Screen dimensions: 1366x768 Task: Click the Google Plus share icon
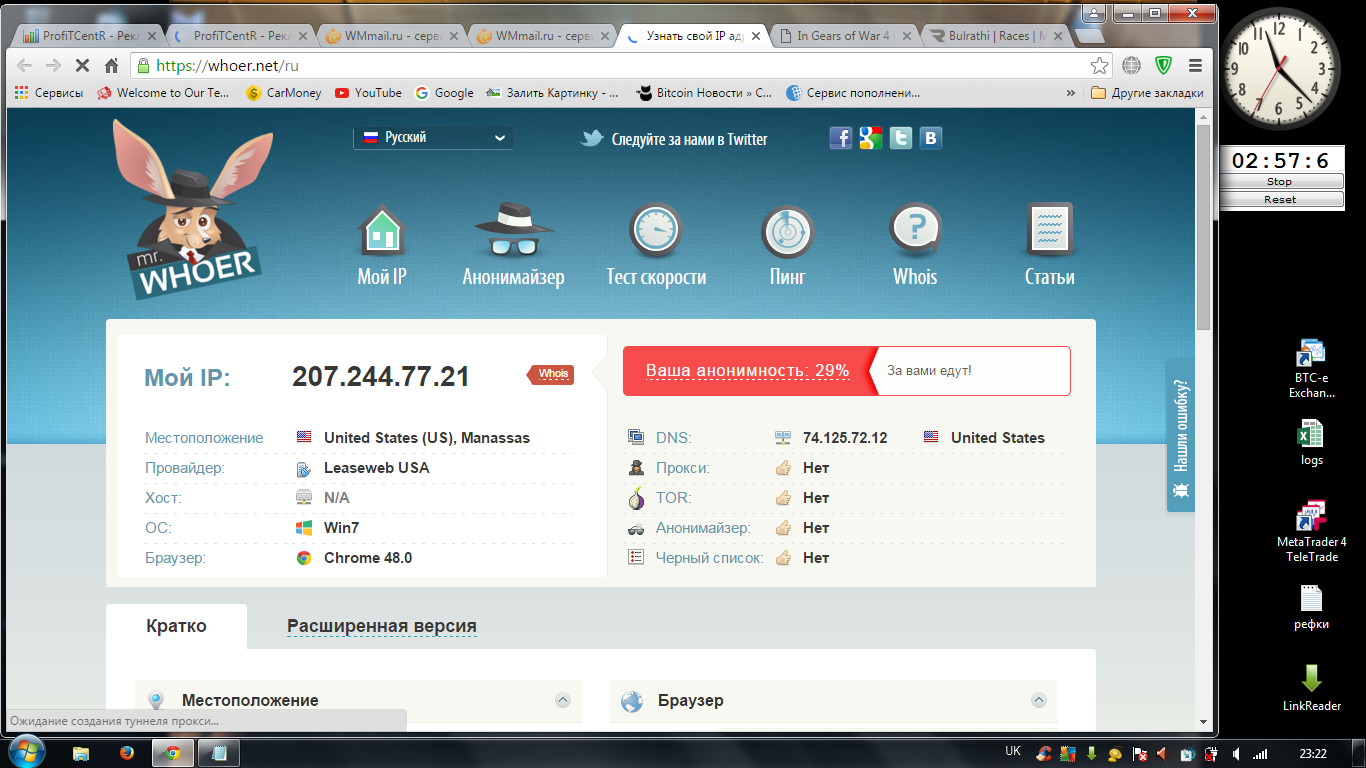point(871,138)
